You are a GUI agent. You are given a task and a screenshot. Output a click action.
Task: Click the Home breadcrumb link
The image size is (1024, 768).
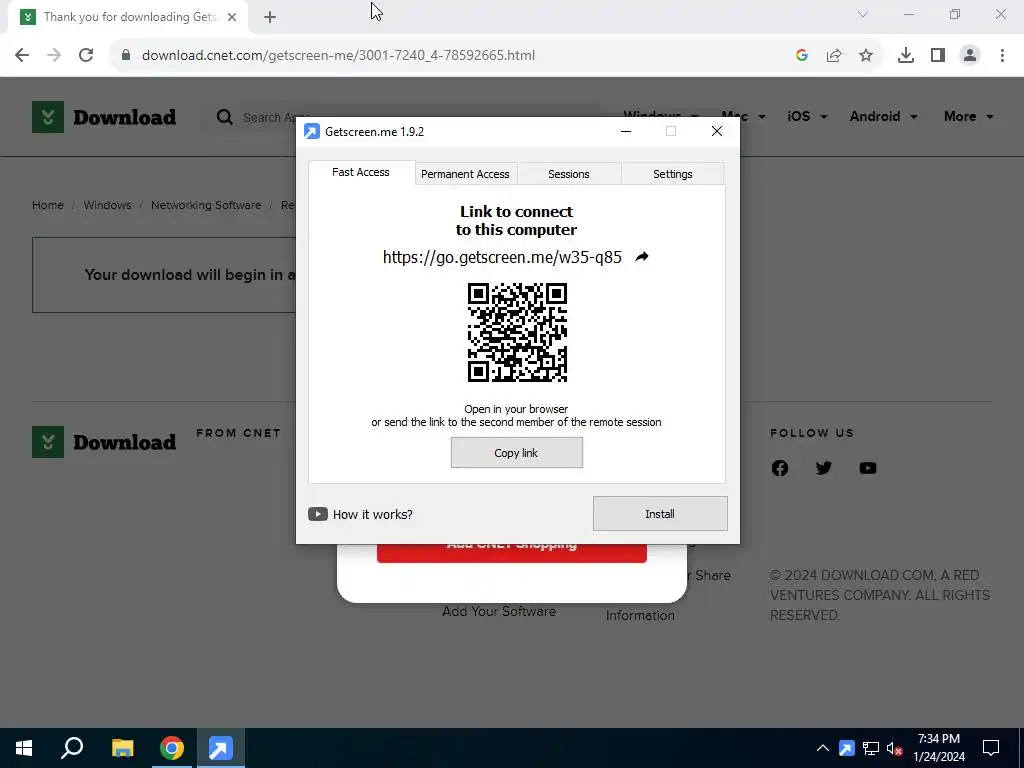(48, 205)
